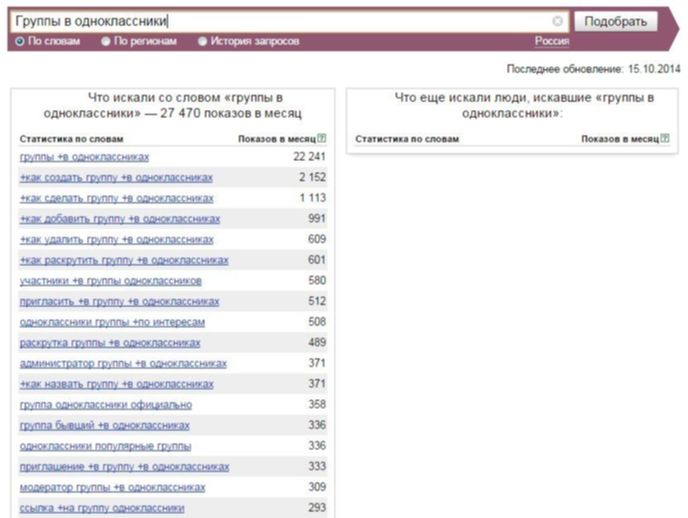Open 'одноклассники популярные группы' link
Screen dimensions: 688x518
coord(106,446)
